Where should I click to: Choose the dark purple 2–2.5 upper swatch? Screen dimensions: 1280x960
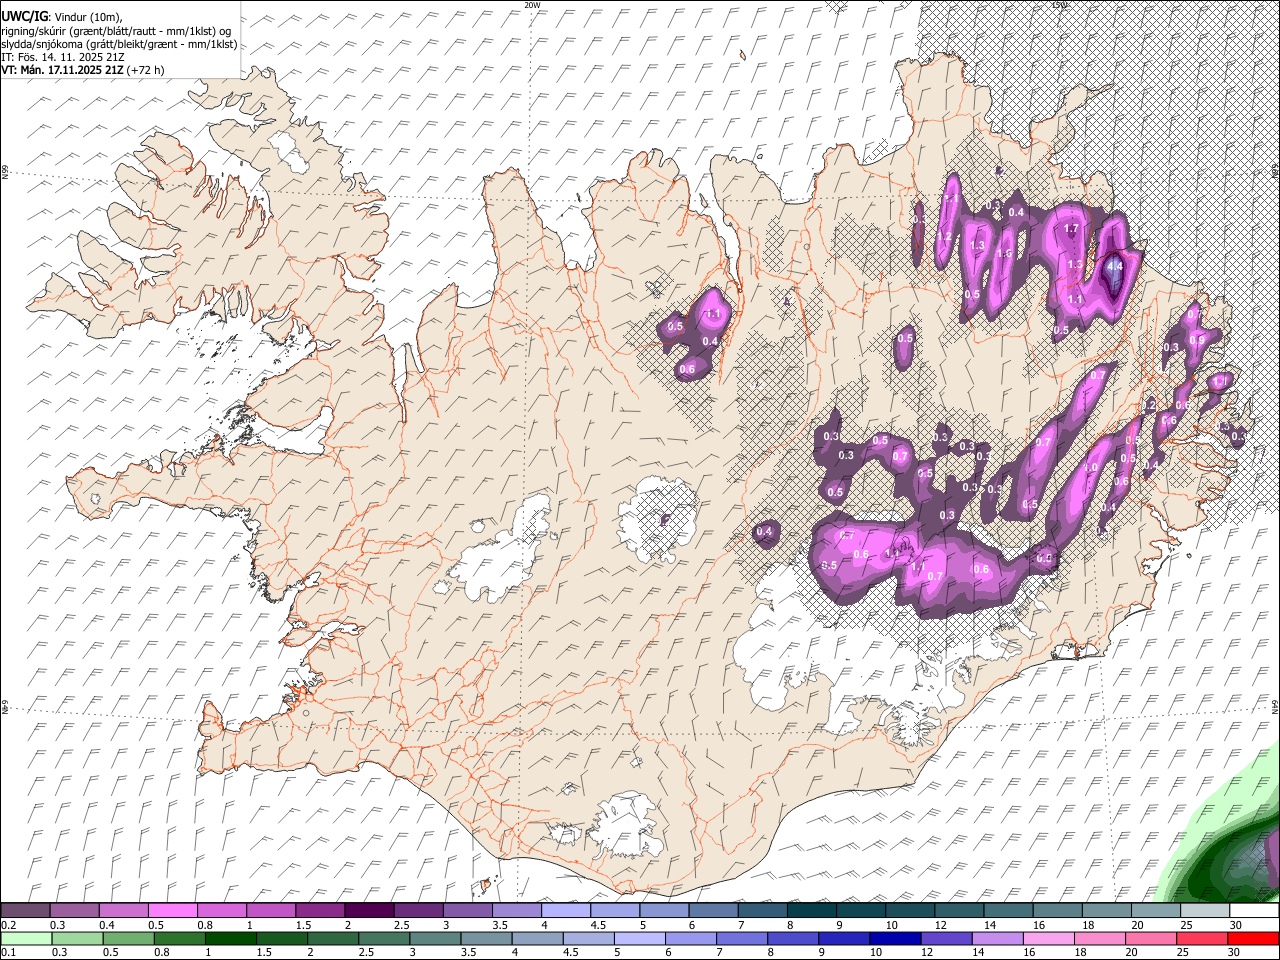[369, 911]
